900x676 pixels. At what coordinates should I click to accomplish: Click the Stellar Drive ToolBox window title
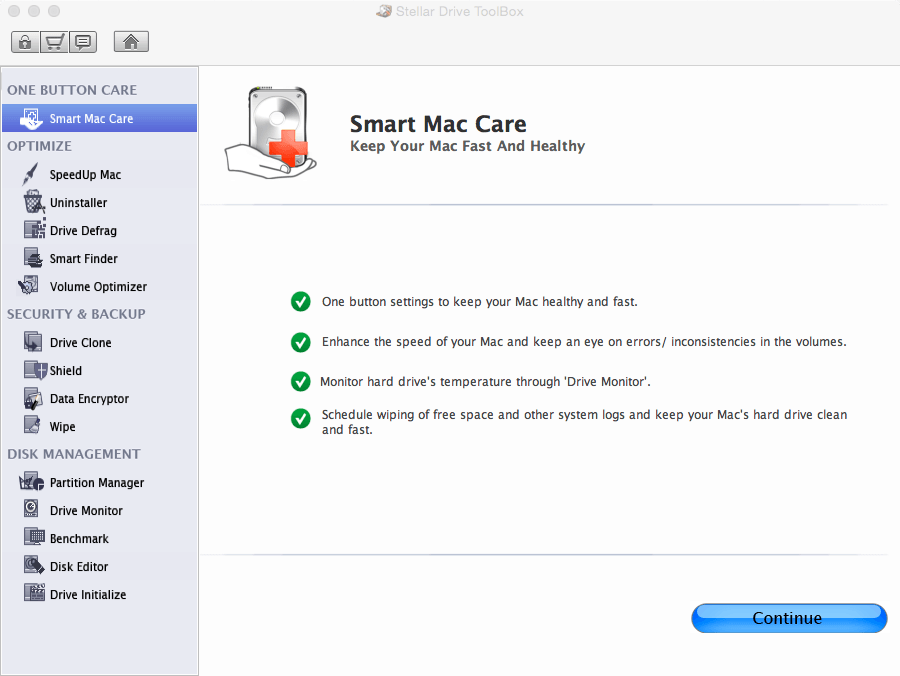point(459,11)
